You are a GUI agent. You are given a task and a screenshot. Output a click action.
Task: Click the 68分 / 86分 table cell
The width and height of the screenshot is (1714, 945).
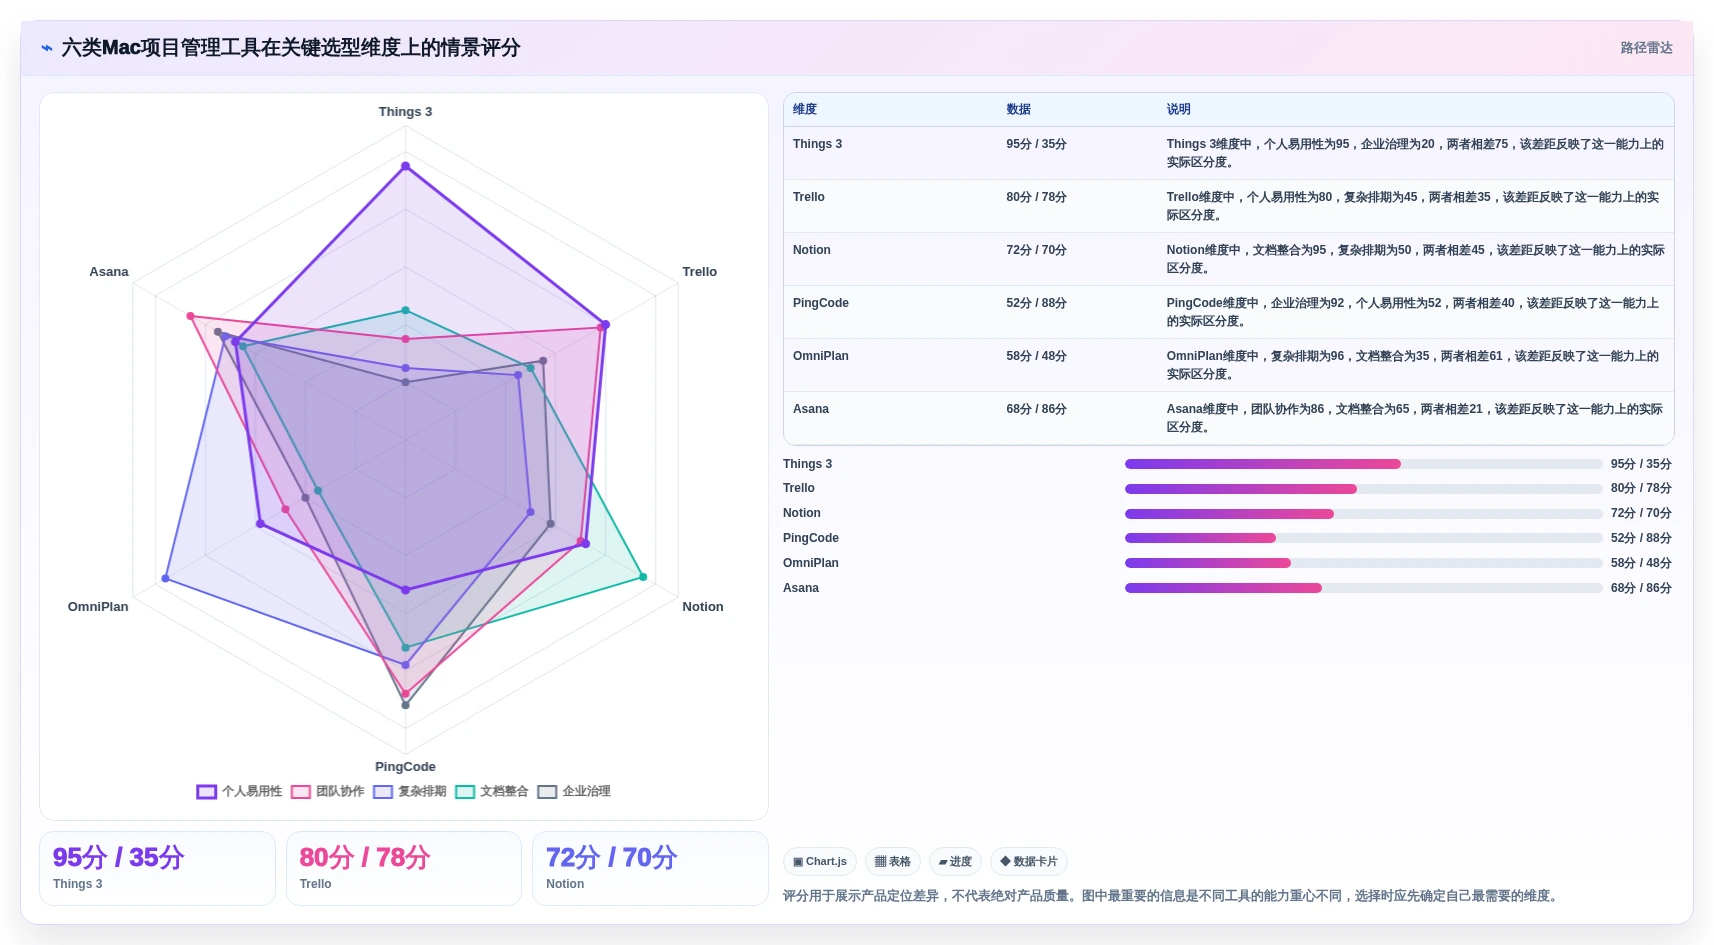pos(1036,409)
